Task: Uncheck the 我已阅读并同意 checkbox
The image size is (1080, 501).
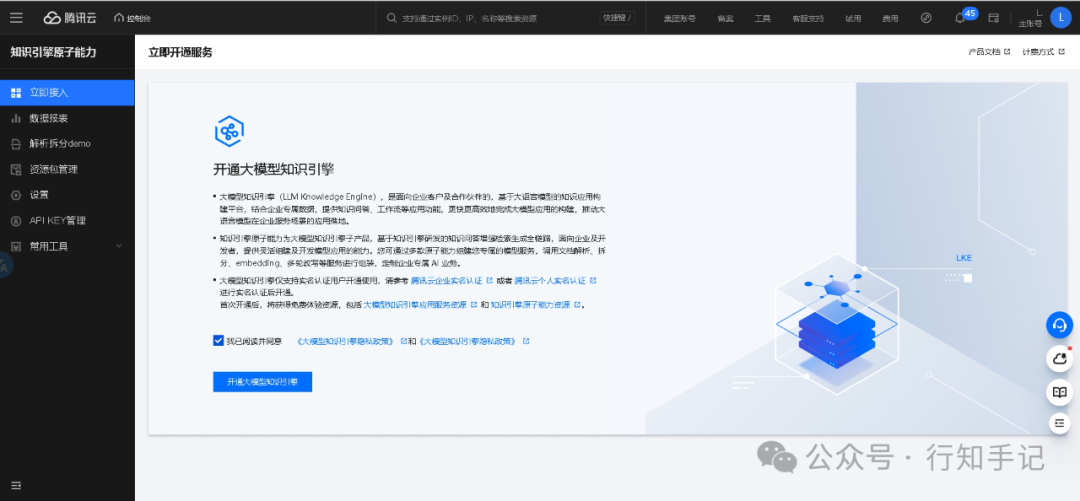Action: point(218,340)
